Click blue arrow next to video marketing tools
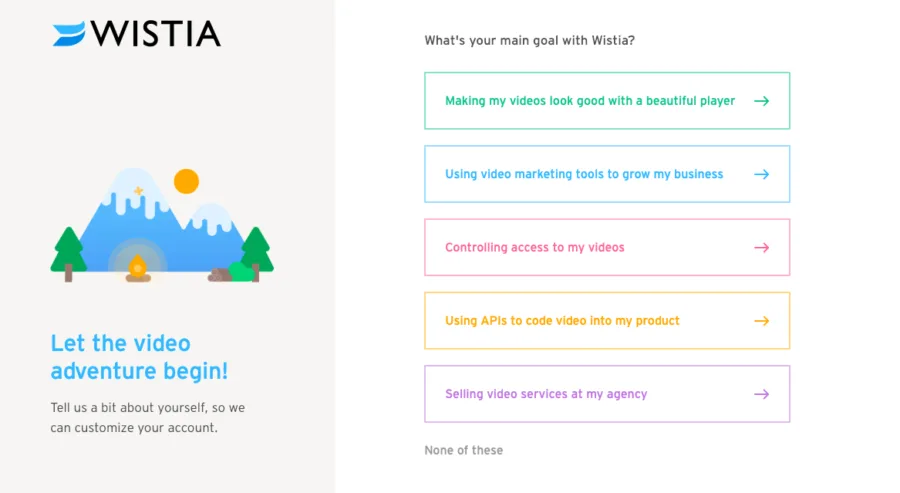Viewport: 900px width, 493px height. [761, 174]
